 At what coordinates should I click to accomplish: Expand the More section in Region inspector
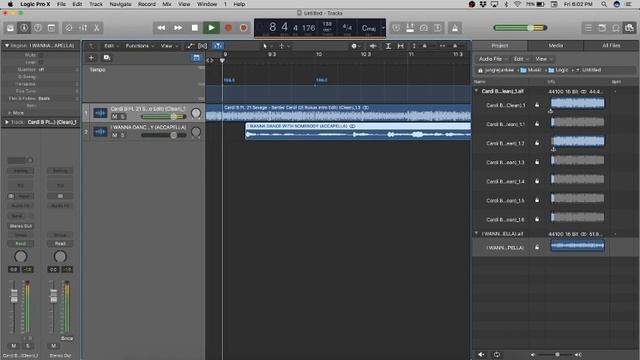pyautogui.click(x=16, y=113)
